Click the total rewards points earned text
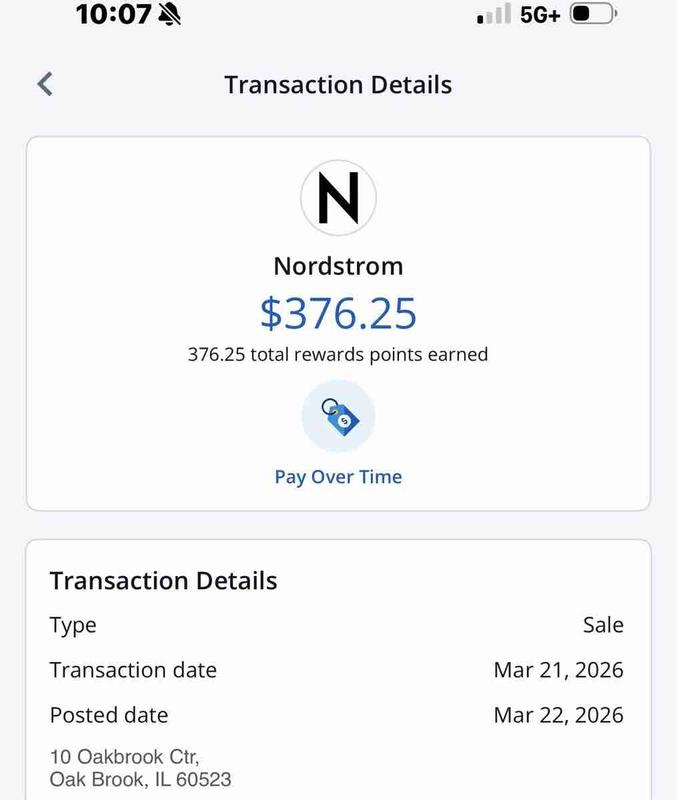 [x=338, y=354]
